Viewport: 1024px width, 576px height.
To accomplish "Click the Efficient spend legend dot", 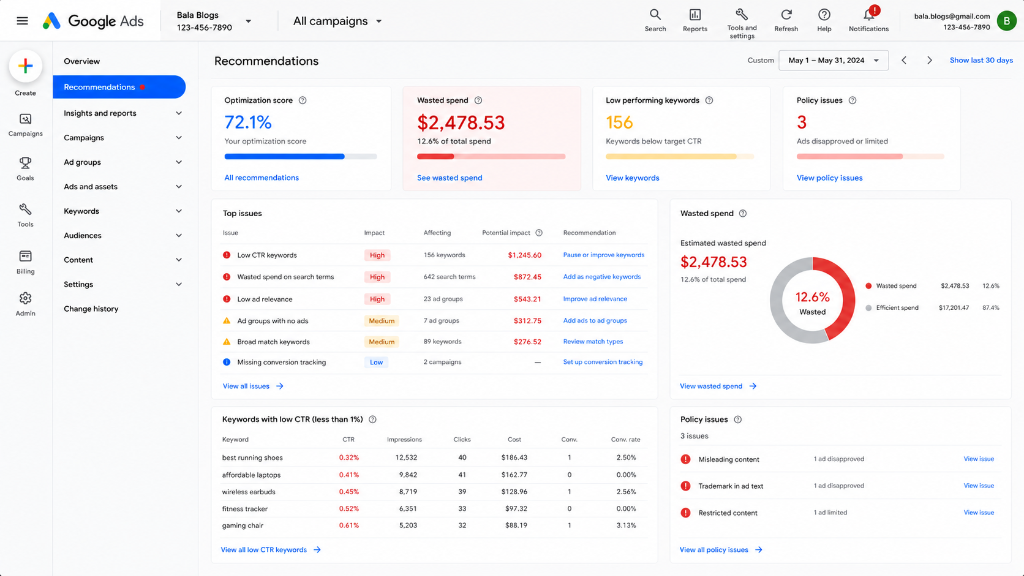I will [x=869, y=308].
